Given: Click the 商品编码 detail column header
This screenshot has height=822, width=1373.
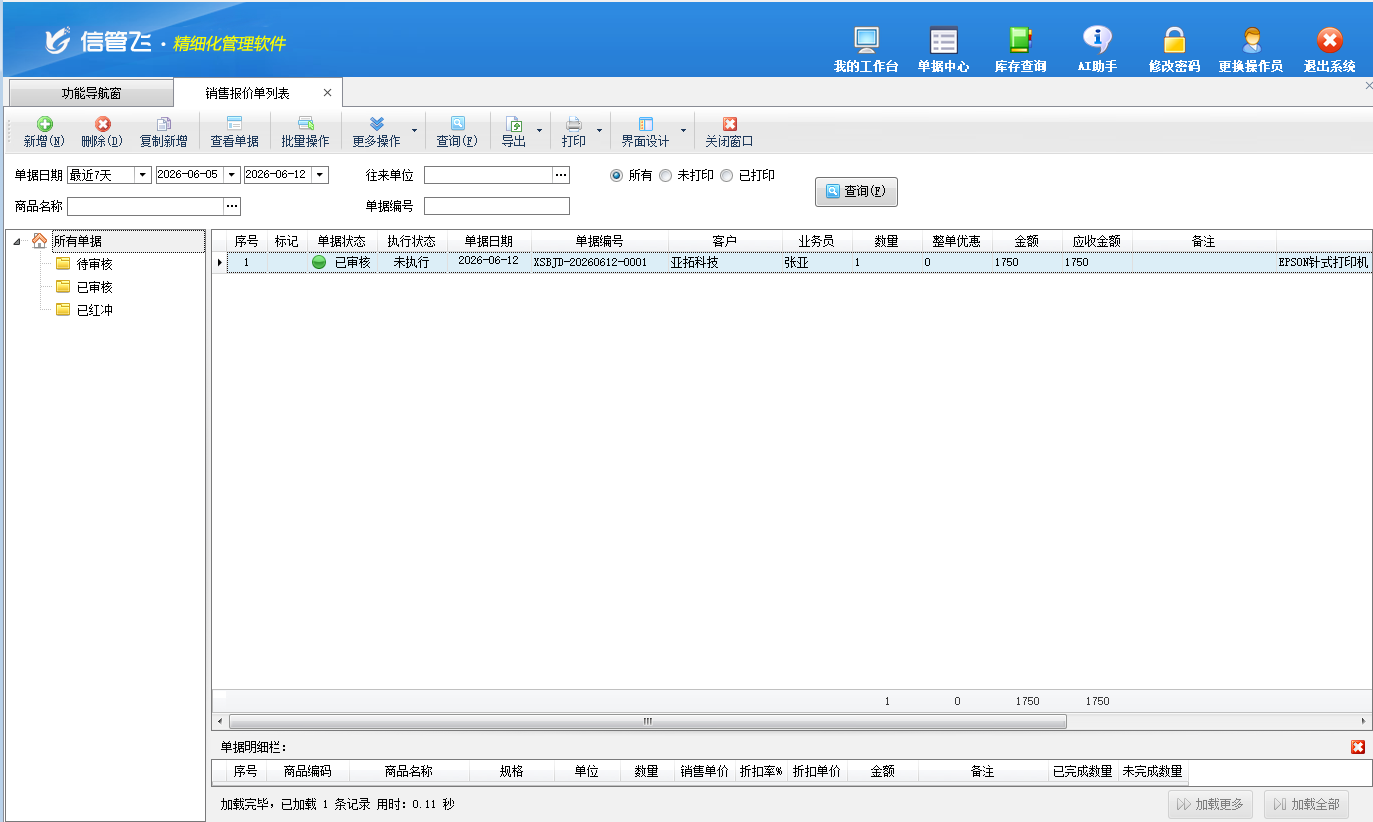Looking at the screenshot, I should point(308,771).
